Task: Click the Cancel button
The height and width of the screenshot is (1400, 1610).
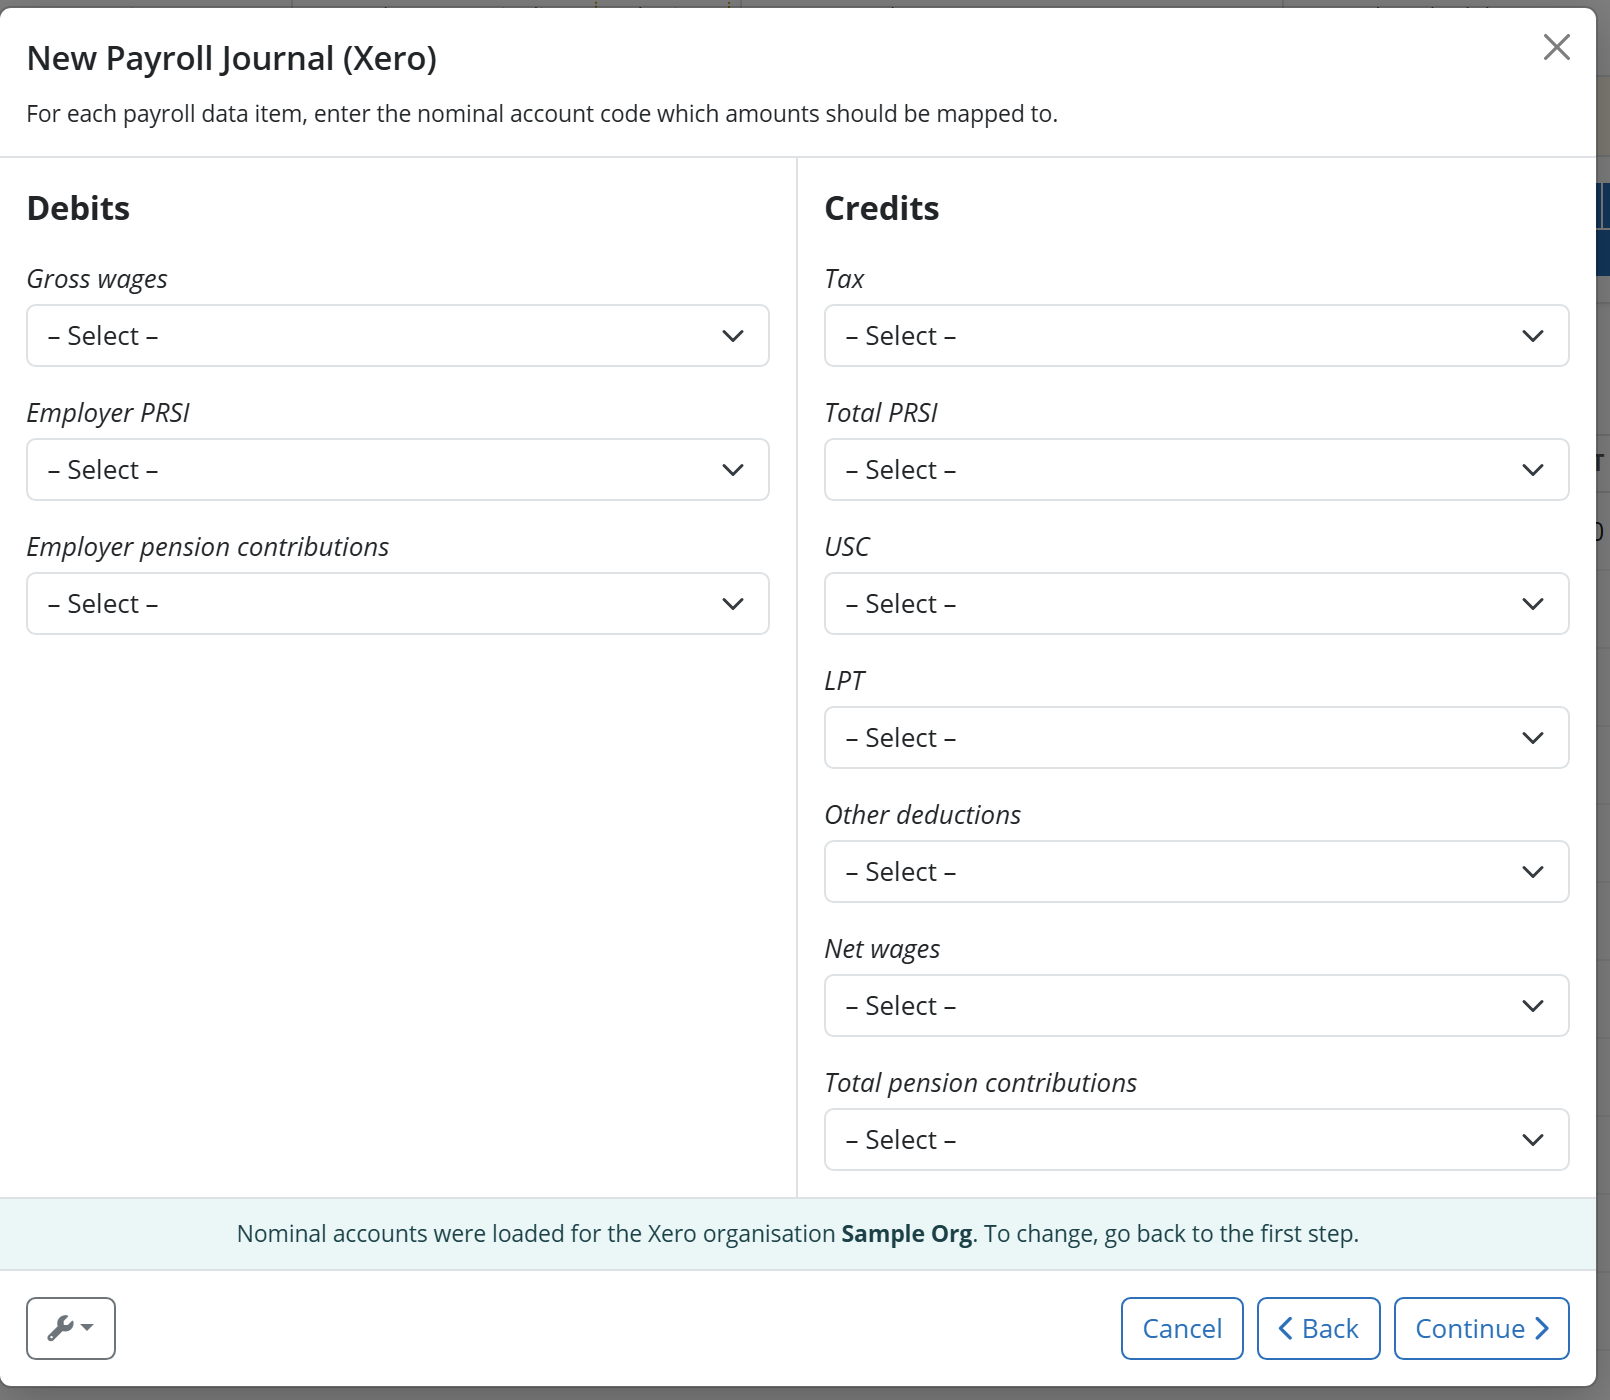Action: (x=1181, y=1328)
